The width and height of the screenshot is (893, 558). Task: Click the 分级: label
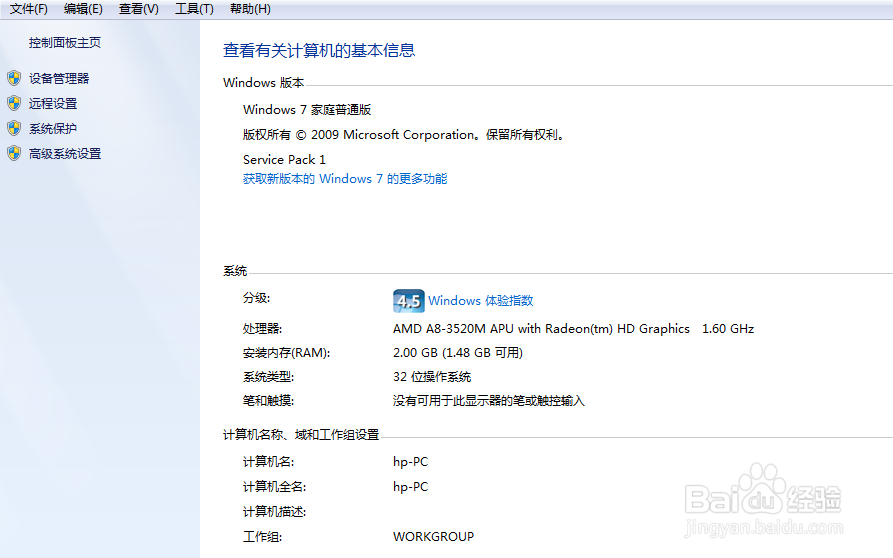click(x=256, y=298)
